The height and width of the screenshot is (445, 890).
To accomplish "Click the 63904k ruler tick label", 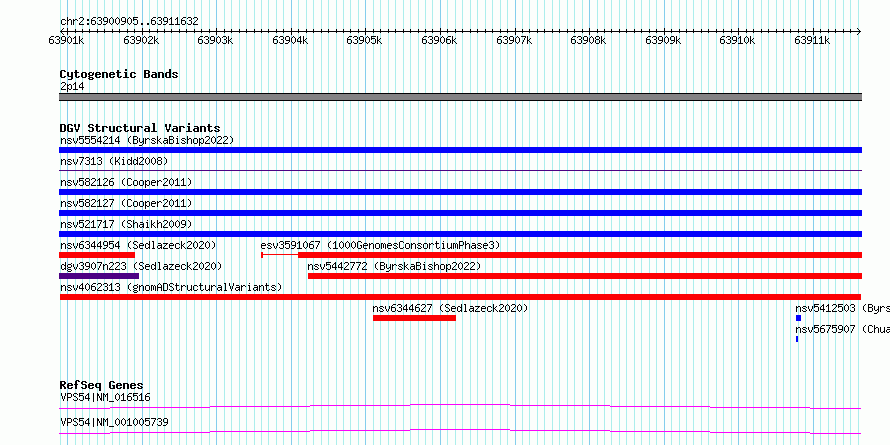I will (291, 40).
